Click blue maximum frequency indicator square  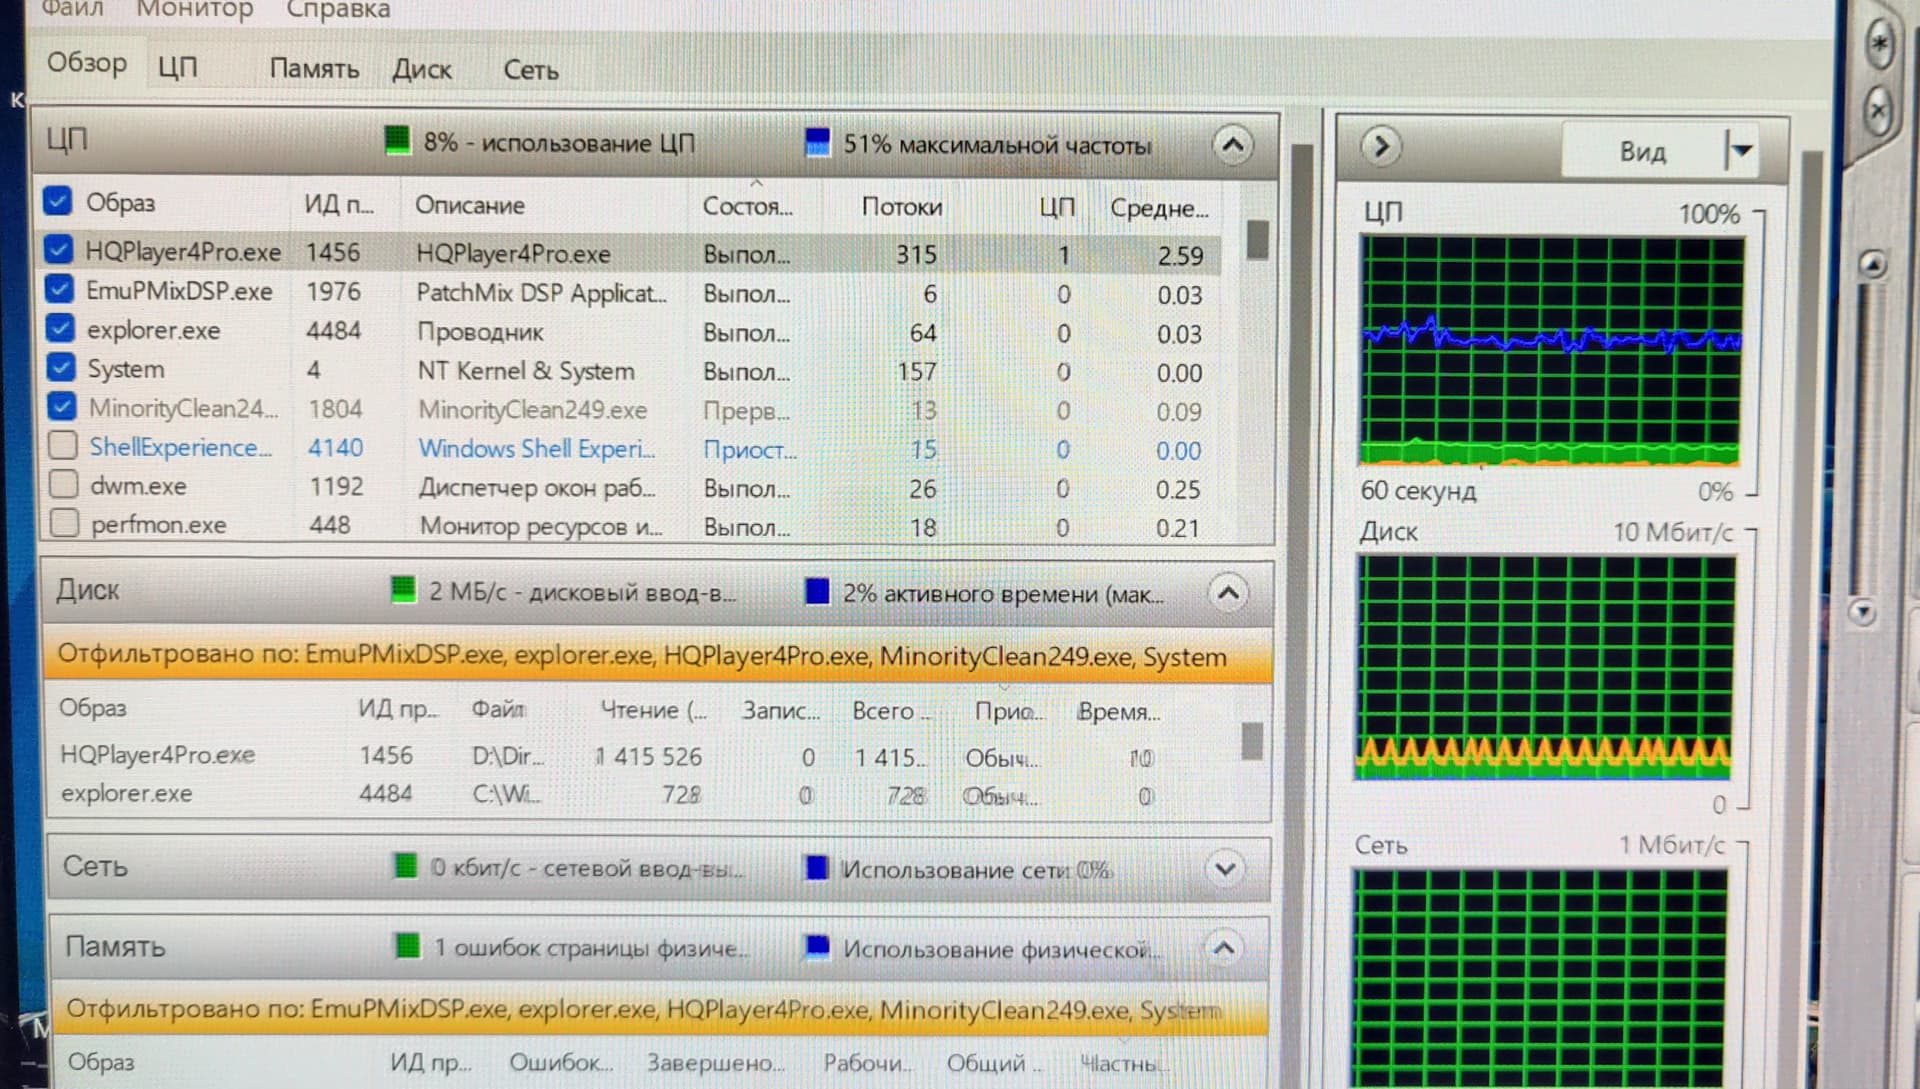click(x=817, y=142)
